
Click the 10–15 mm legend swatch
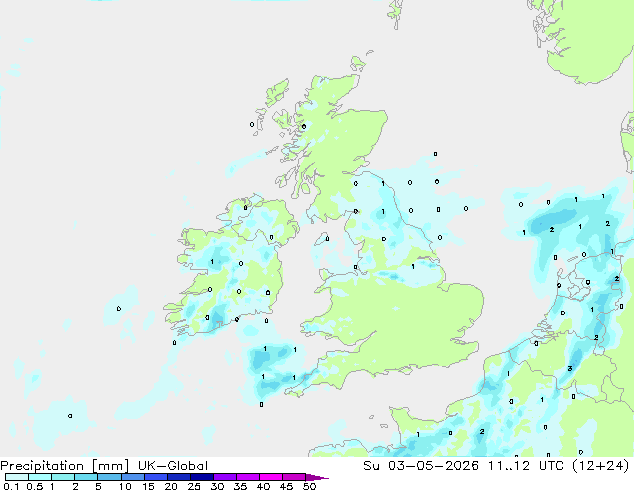coord(132,477)
